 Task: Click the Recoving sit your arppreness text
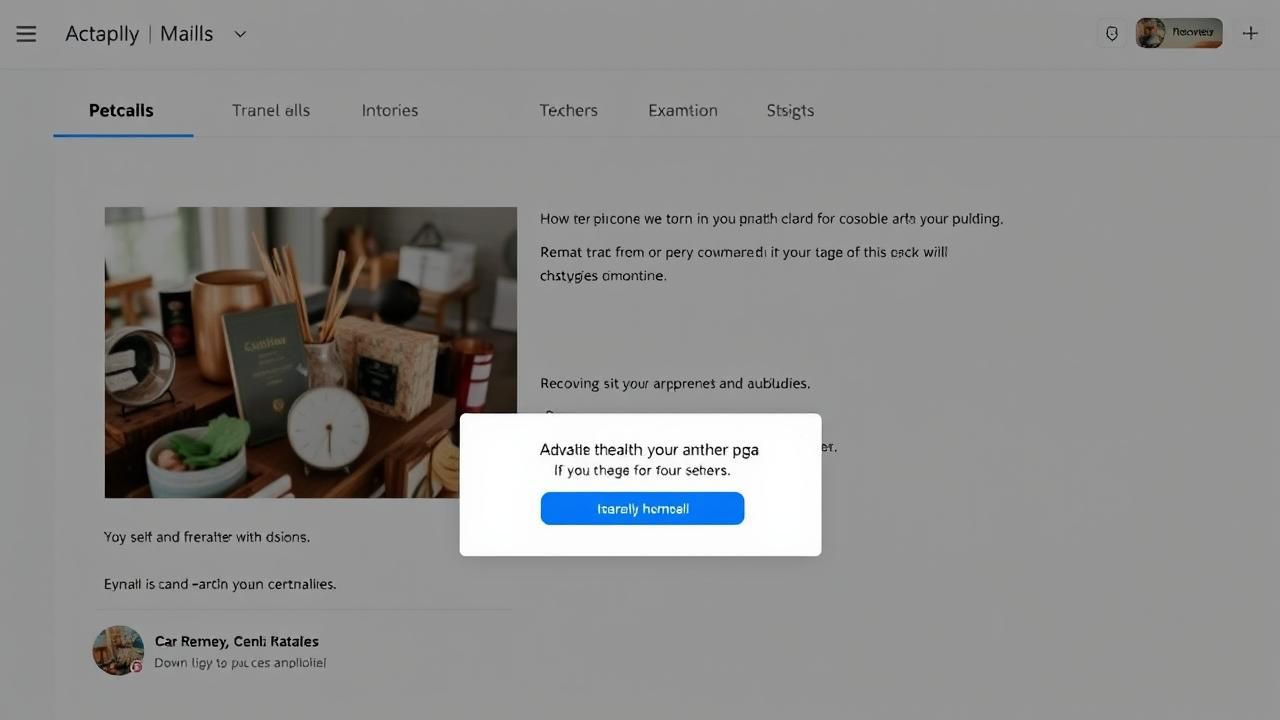click(x=675, y=383)
